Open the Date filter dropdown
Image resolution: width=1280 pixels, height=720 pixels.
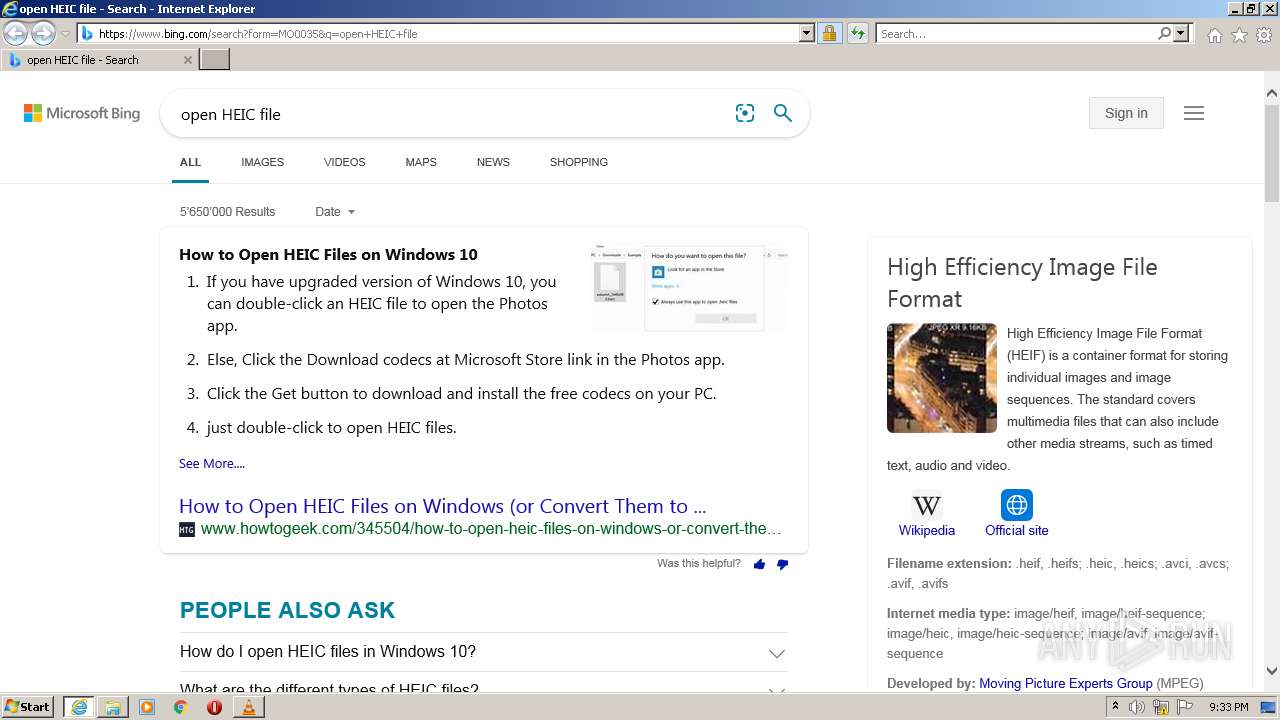(335, 212)
